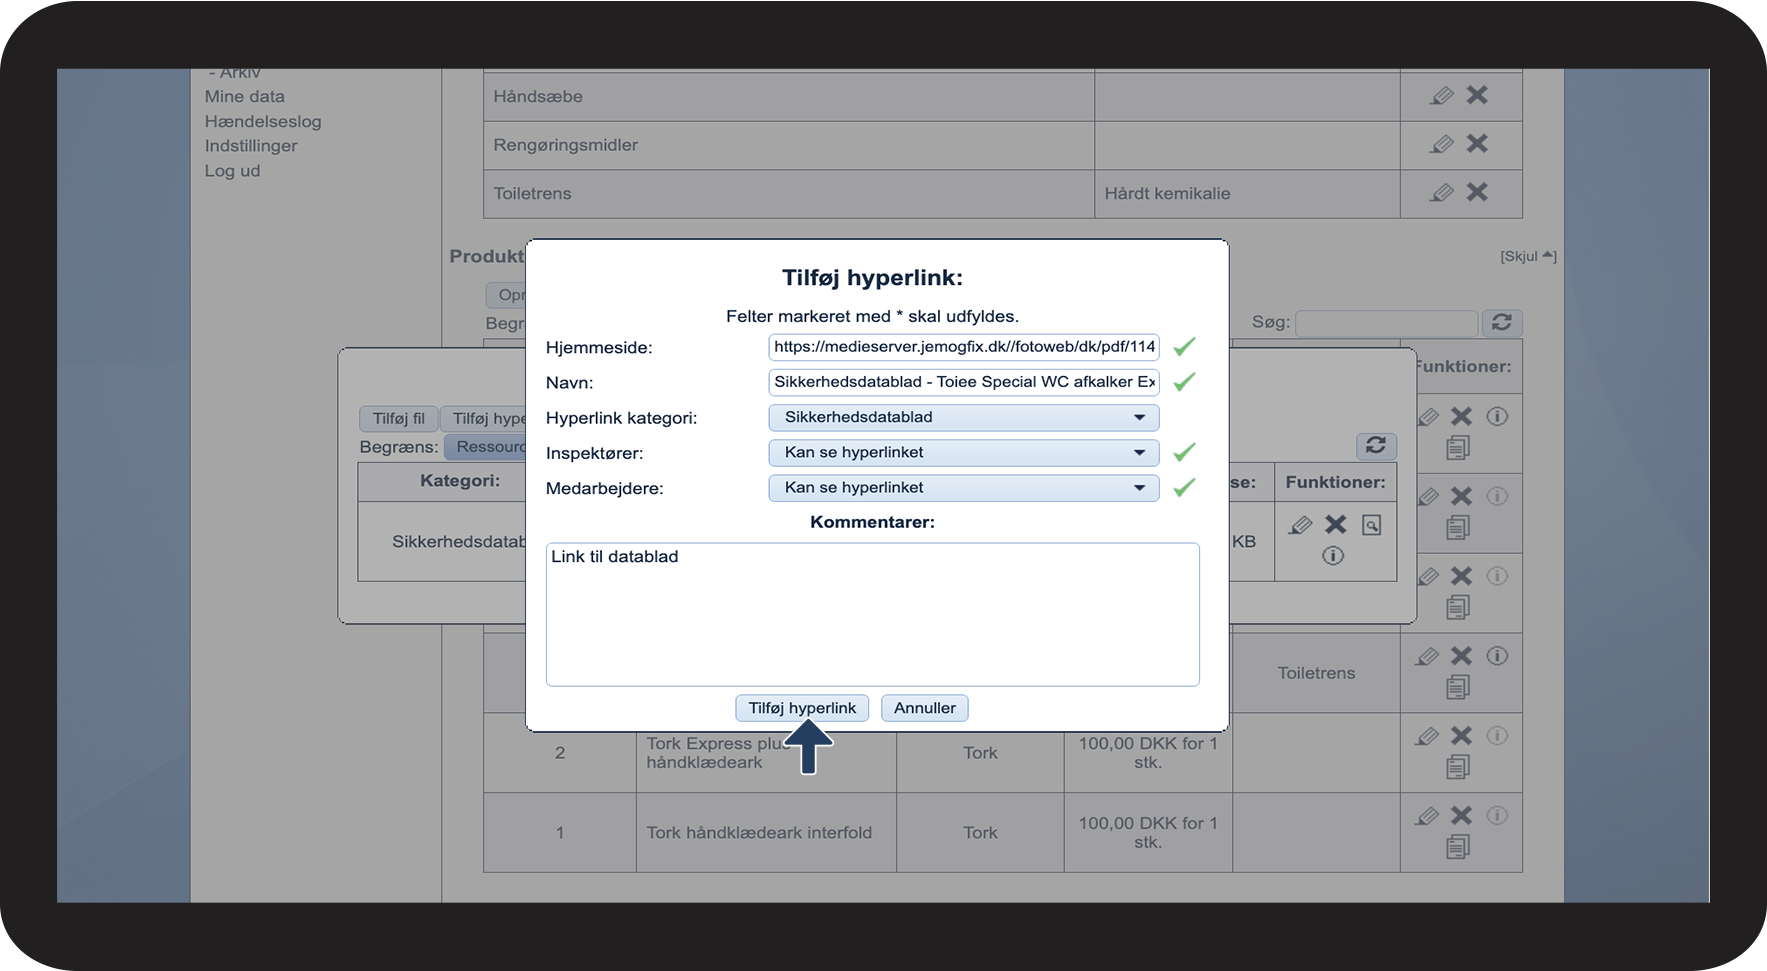Click the Tilføj hyperlink submit button

pyautogui.click(x=802, y=708)
